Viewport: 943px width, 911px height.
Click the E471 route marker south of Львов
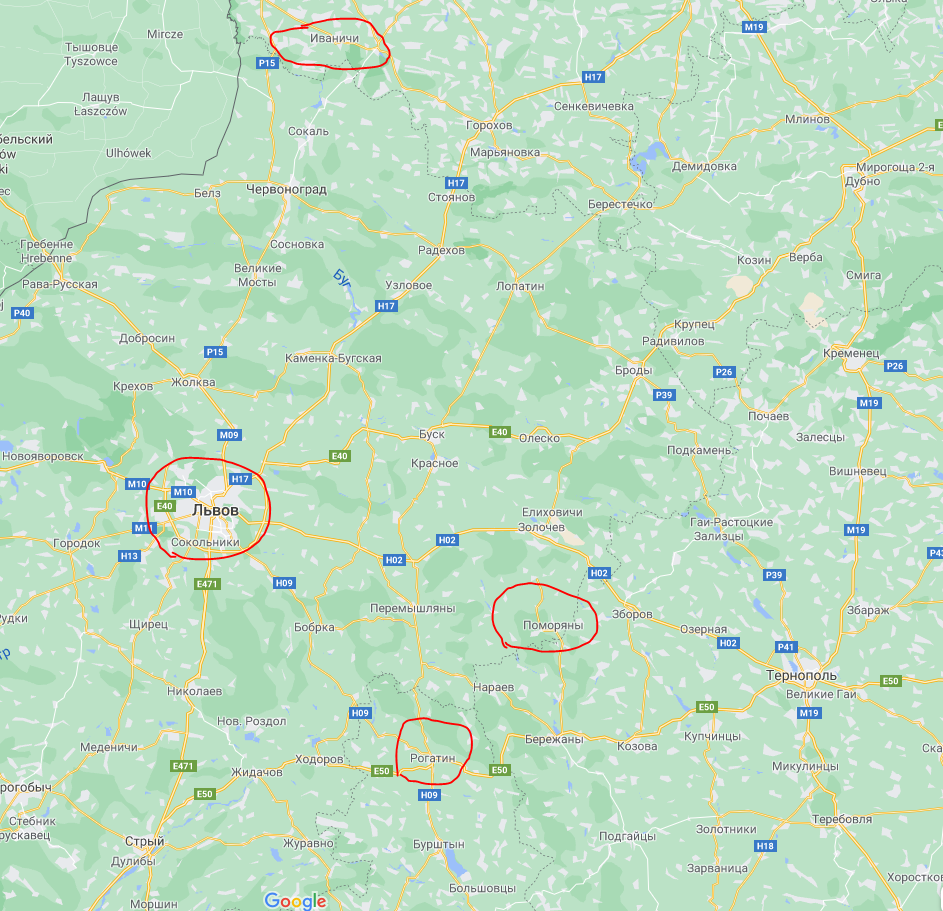point(207,584)
